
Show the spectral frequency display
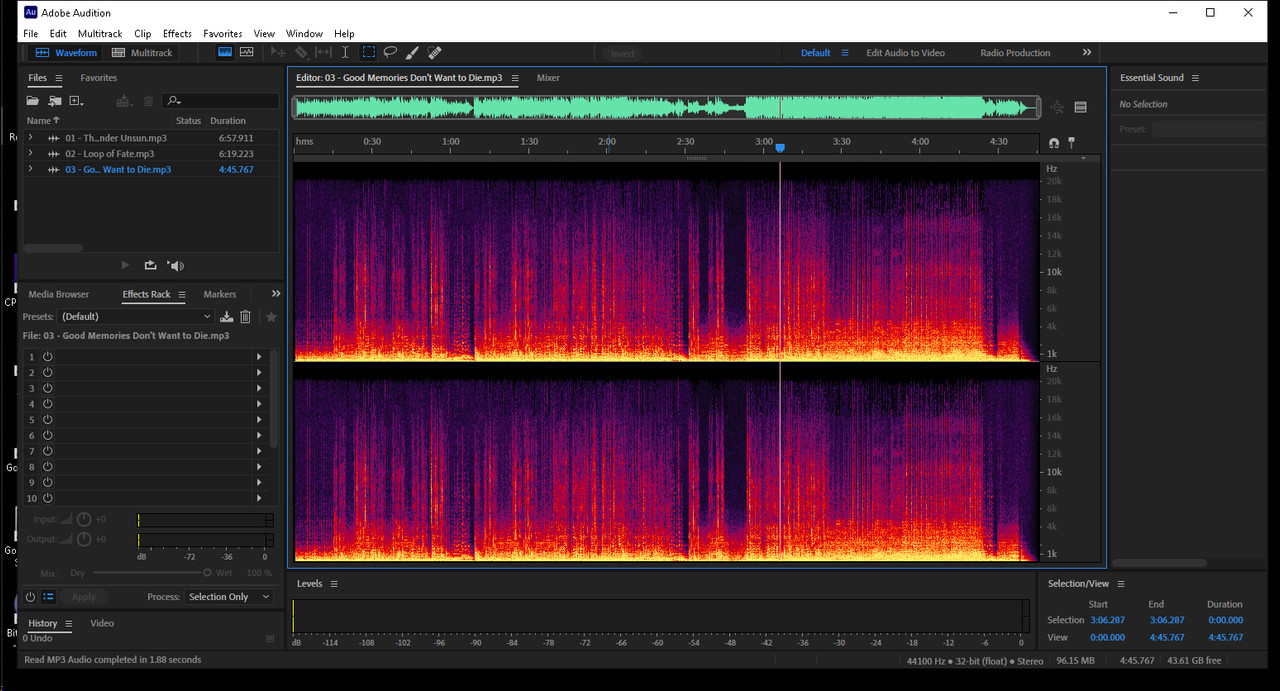click(225, 52)
